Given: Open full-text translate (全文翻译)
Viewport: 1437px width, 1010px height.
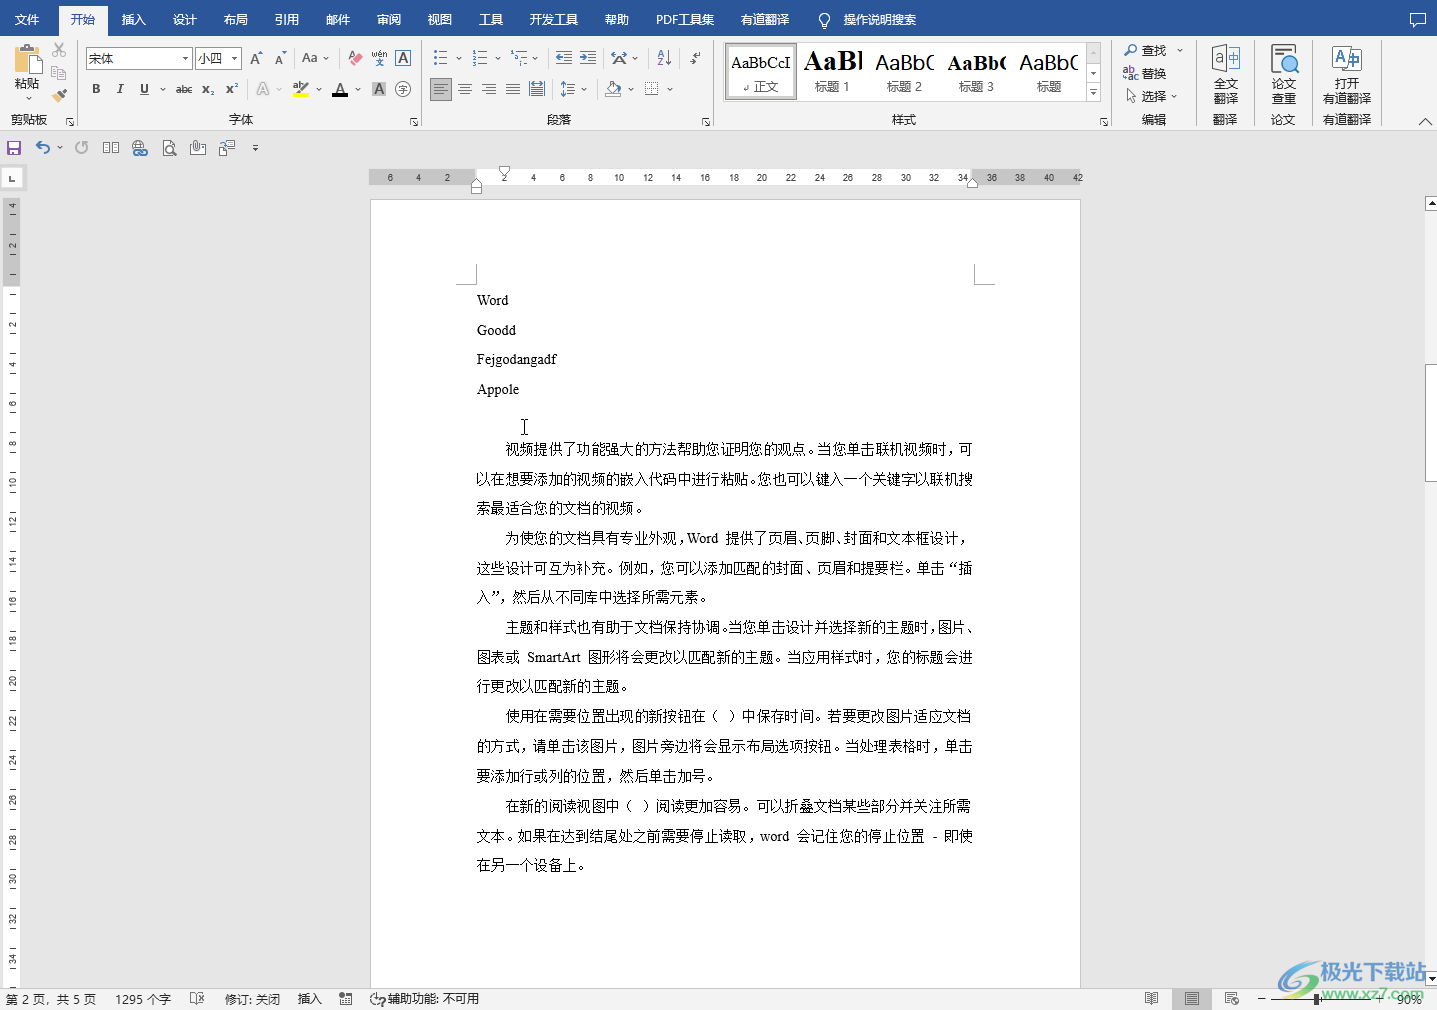Looking at the screenshot, I should click(x=1226, y=75).
